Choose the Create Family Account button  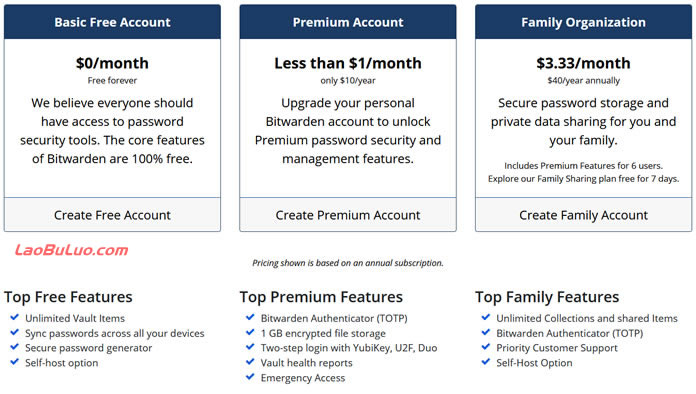[x=583, y=215]
